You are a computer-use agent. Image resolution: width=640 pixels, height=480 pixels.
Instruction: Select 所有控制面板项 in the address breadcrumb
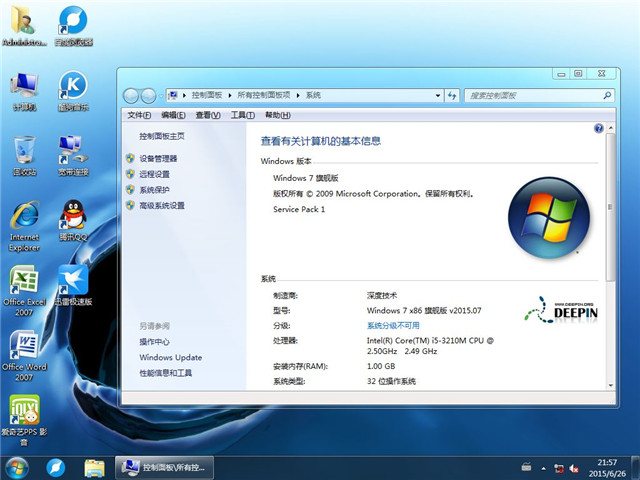(x=264, y=95)
